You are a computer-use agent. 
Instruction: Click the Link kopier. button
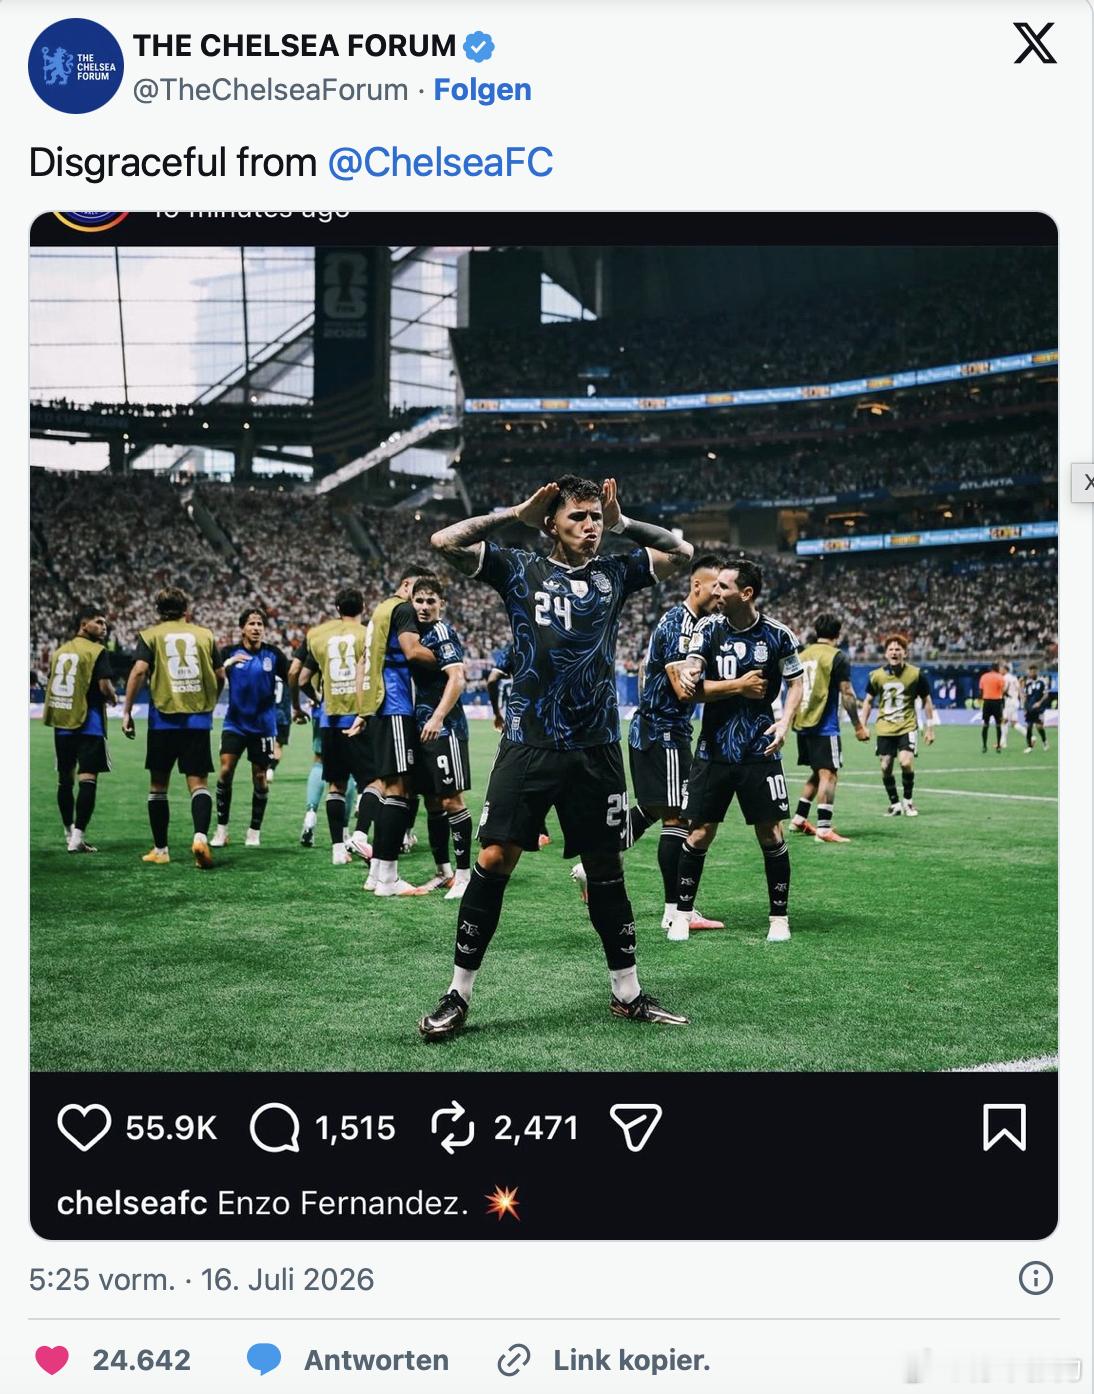click(x=631, y=1360)
